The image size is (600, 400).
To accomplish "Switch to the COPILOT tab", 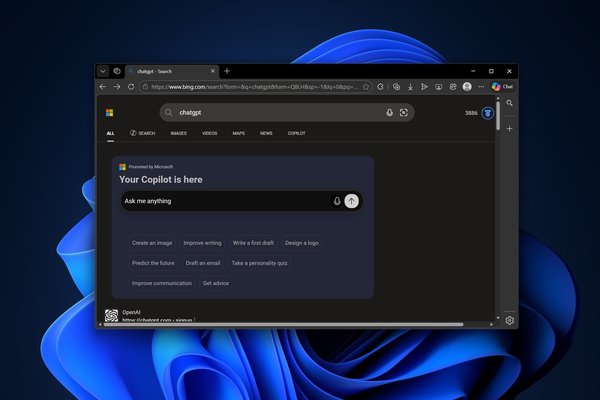I will point(297,133).
